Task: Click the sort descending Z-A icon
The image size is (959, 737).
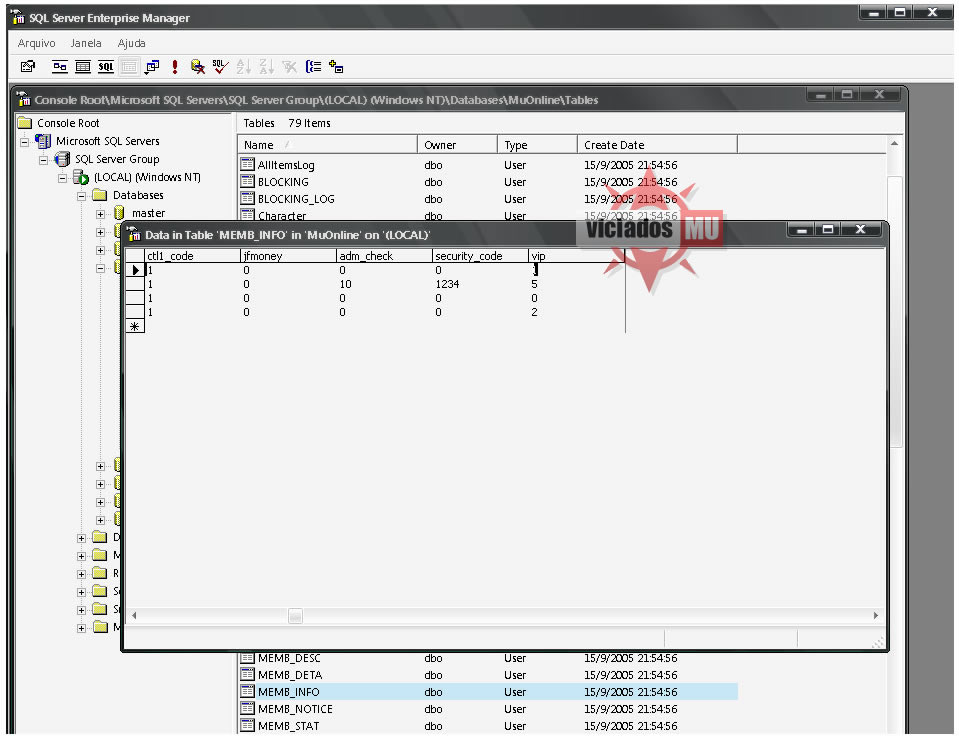Action: (267, 67)
